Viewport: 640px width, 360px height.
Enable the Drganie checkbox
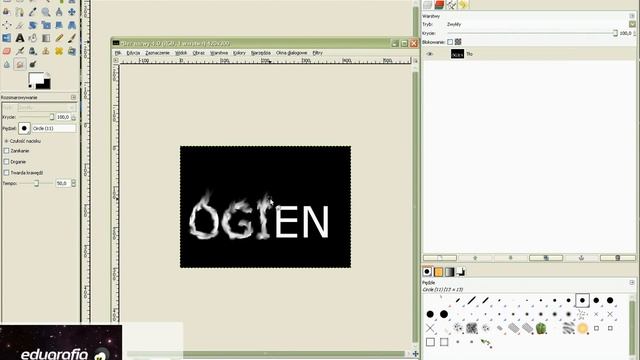pos(6,162)
